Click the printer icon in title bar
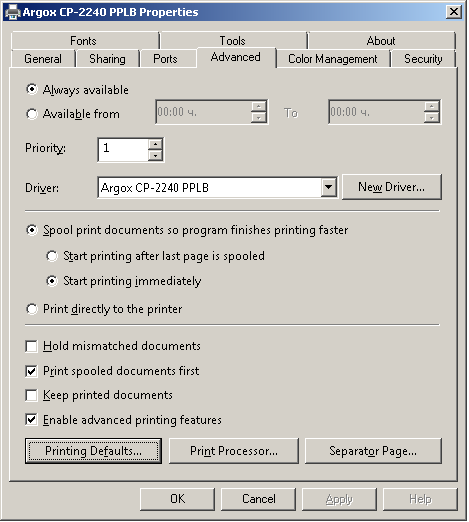This screenshot has height=522, width=469. pos(13,12)
